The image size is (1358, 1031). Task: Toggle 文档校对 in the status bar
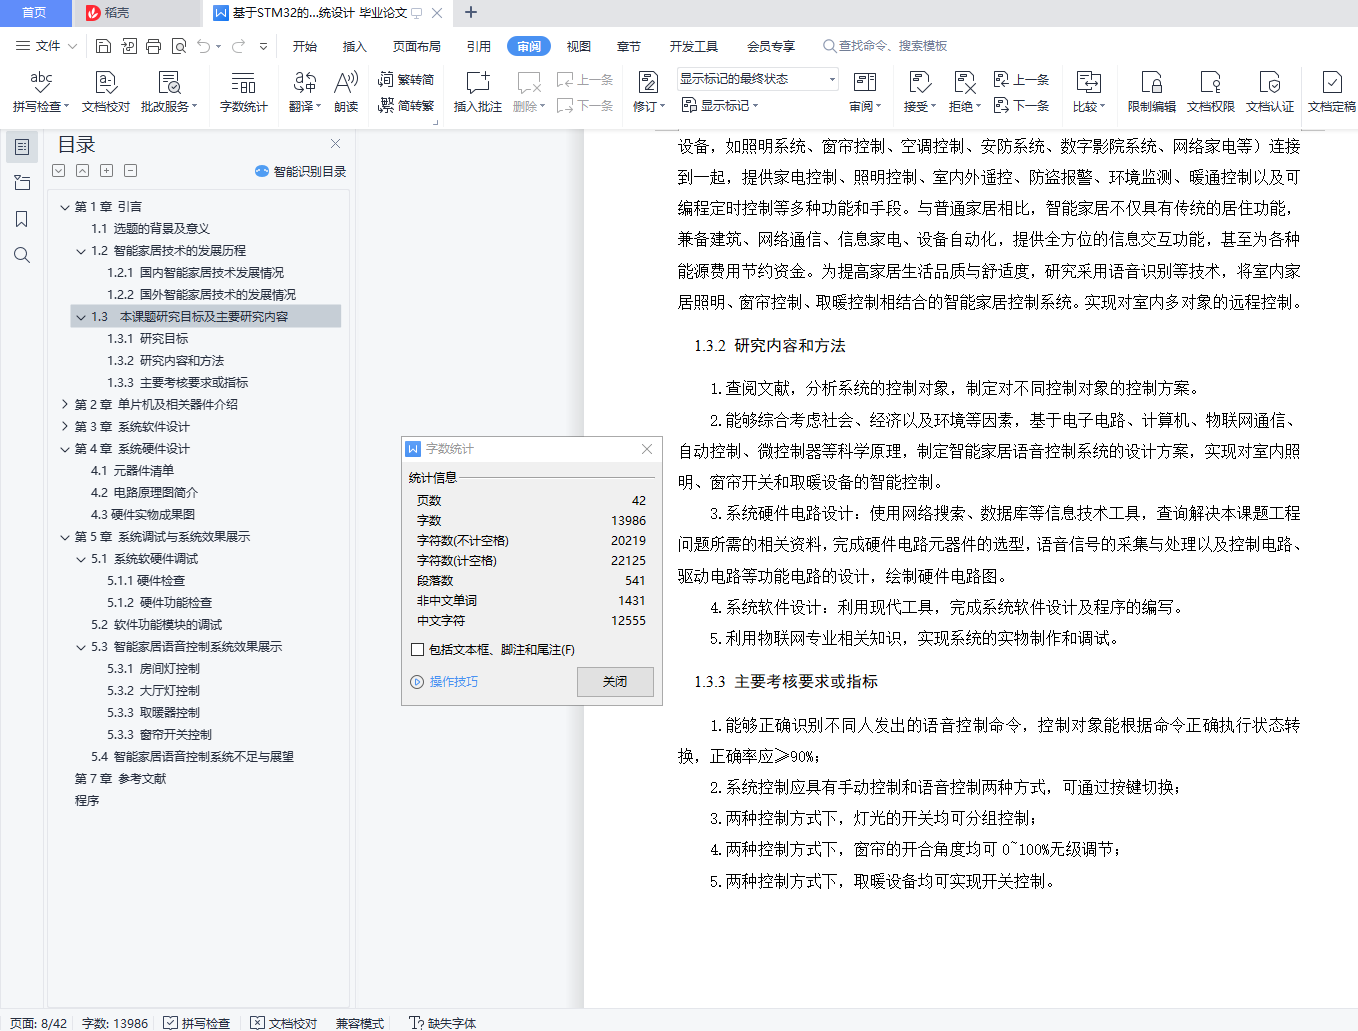click(x=284, y=1023)
